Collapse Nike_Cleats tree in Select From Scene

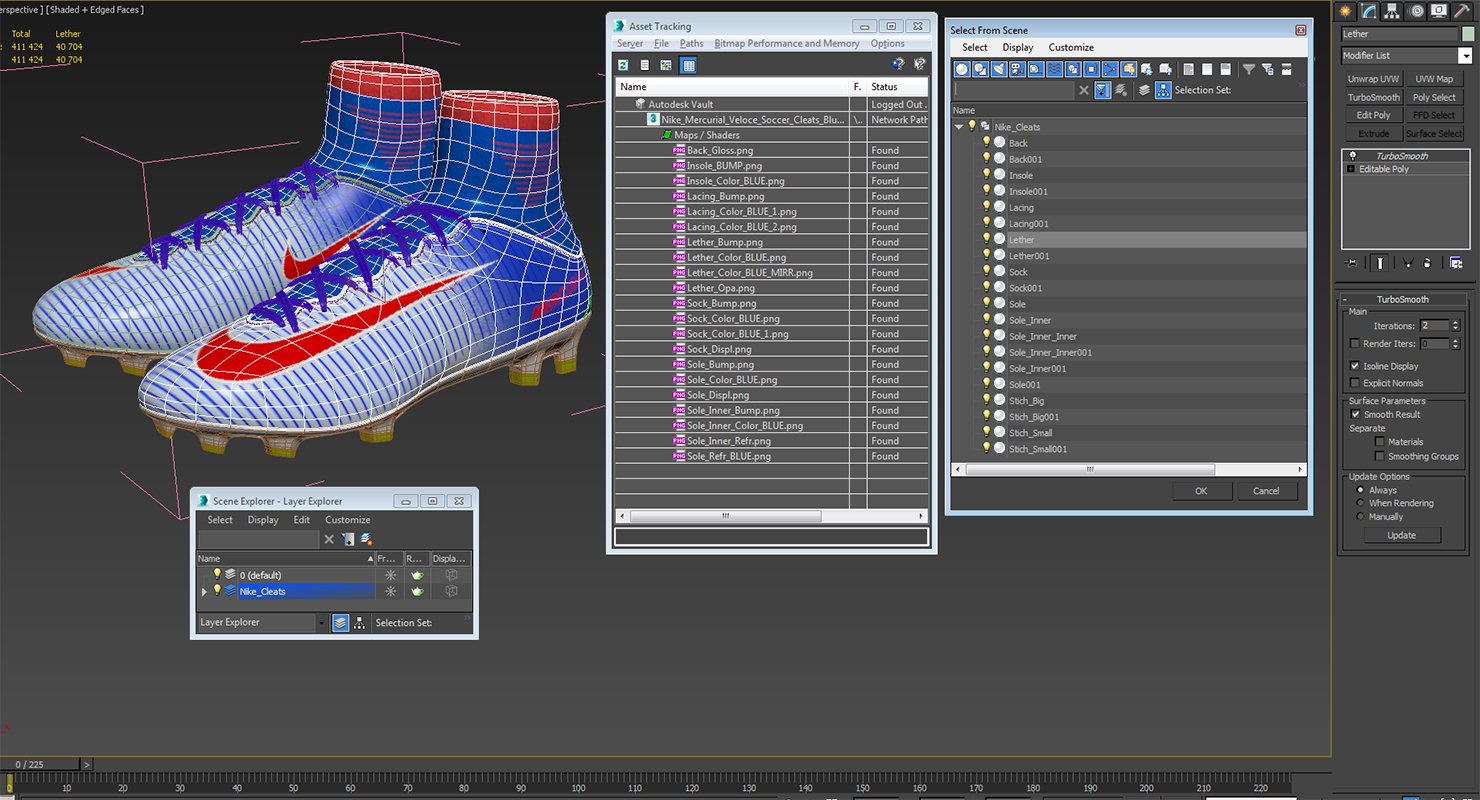click(959, 127)
